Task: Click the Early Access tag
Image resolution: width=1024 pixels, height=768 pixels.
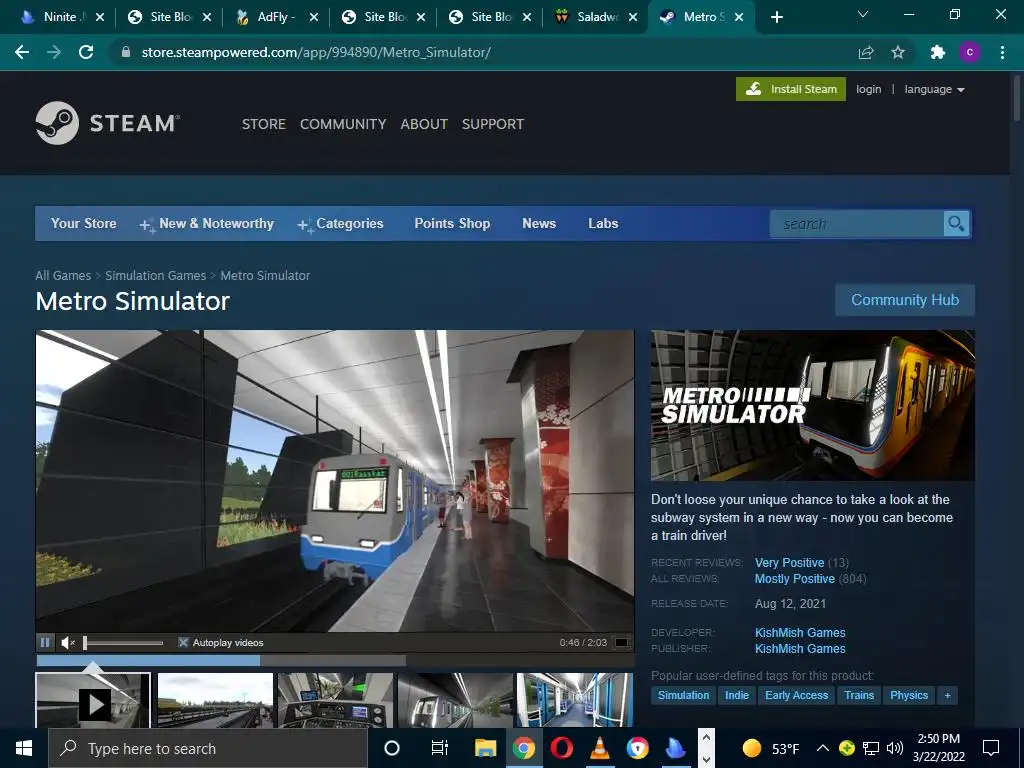Action: (796, 696)
